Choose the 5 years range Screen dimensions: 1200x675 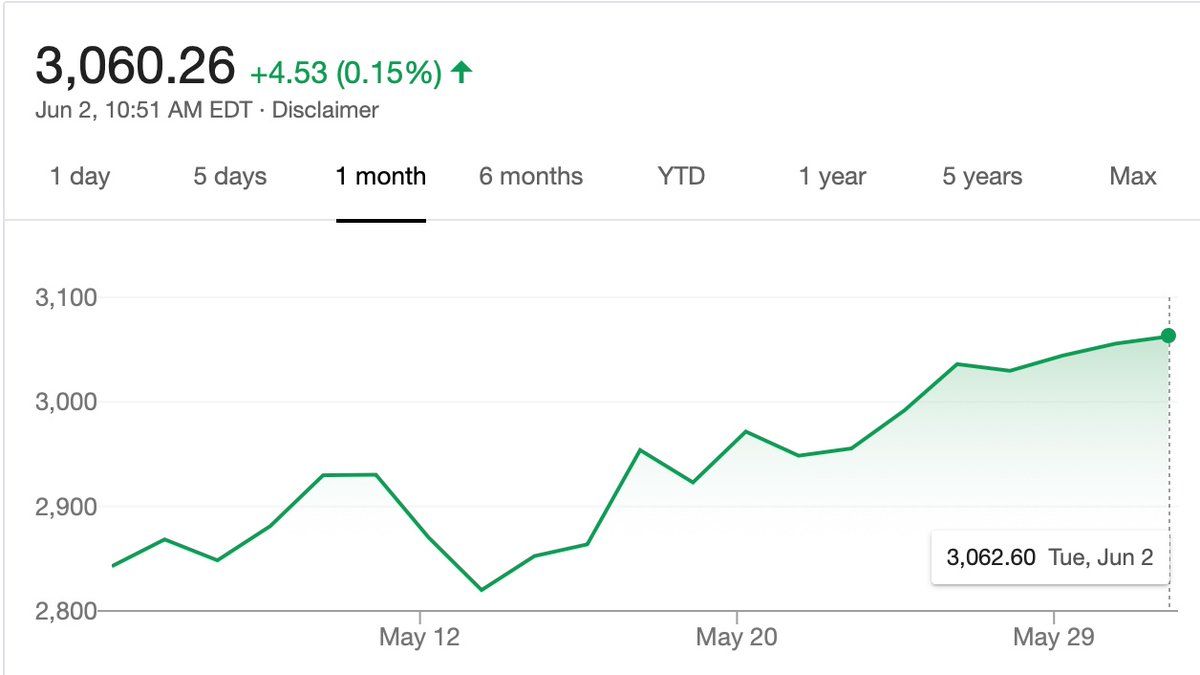click(982, 177)
